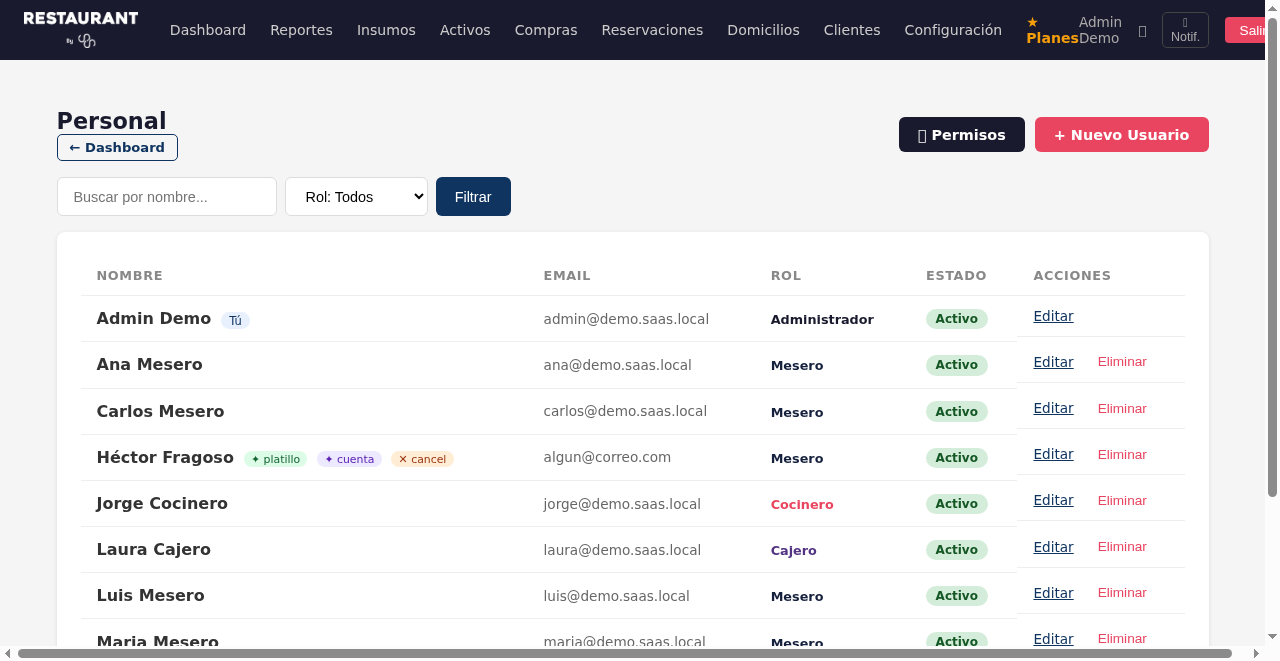Edit the Jorge Cocinero user
1280x661 pixels.
click(x=1053, y=500)
